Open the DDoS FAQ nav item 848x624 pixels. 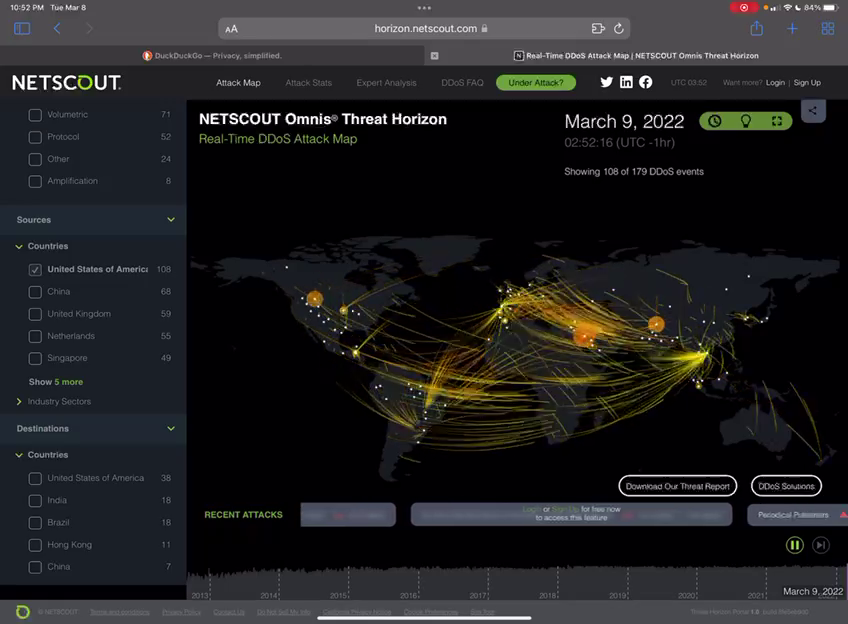462,83
